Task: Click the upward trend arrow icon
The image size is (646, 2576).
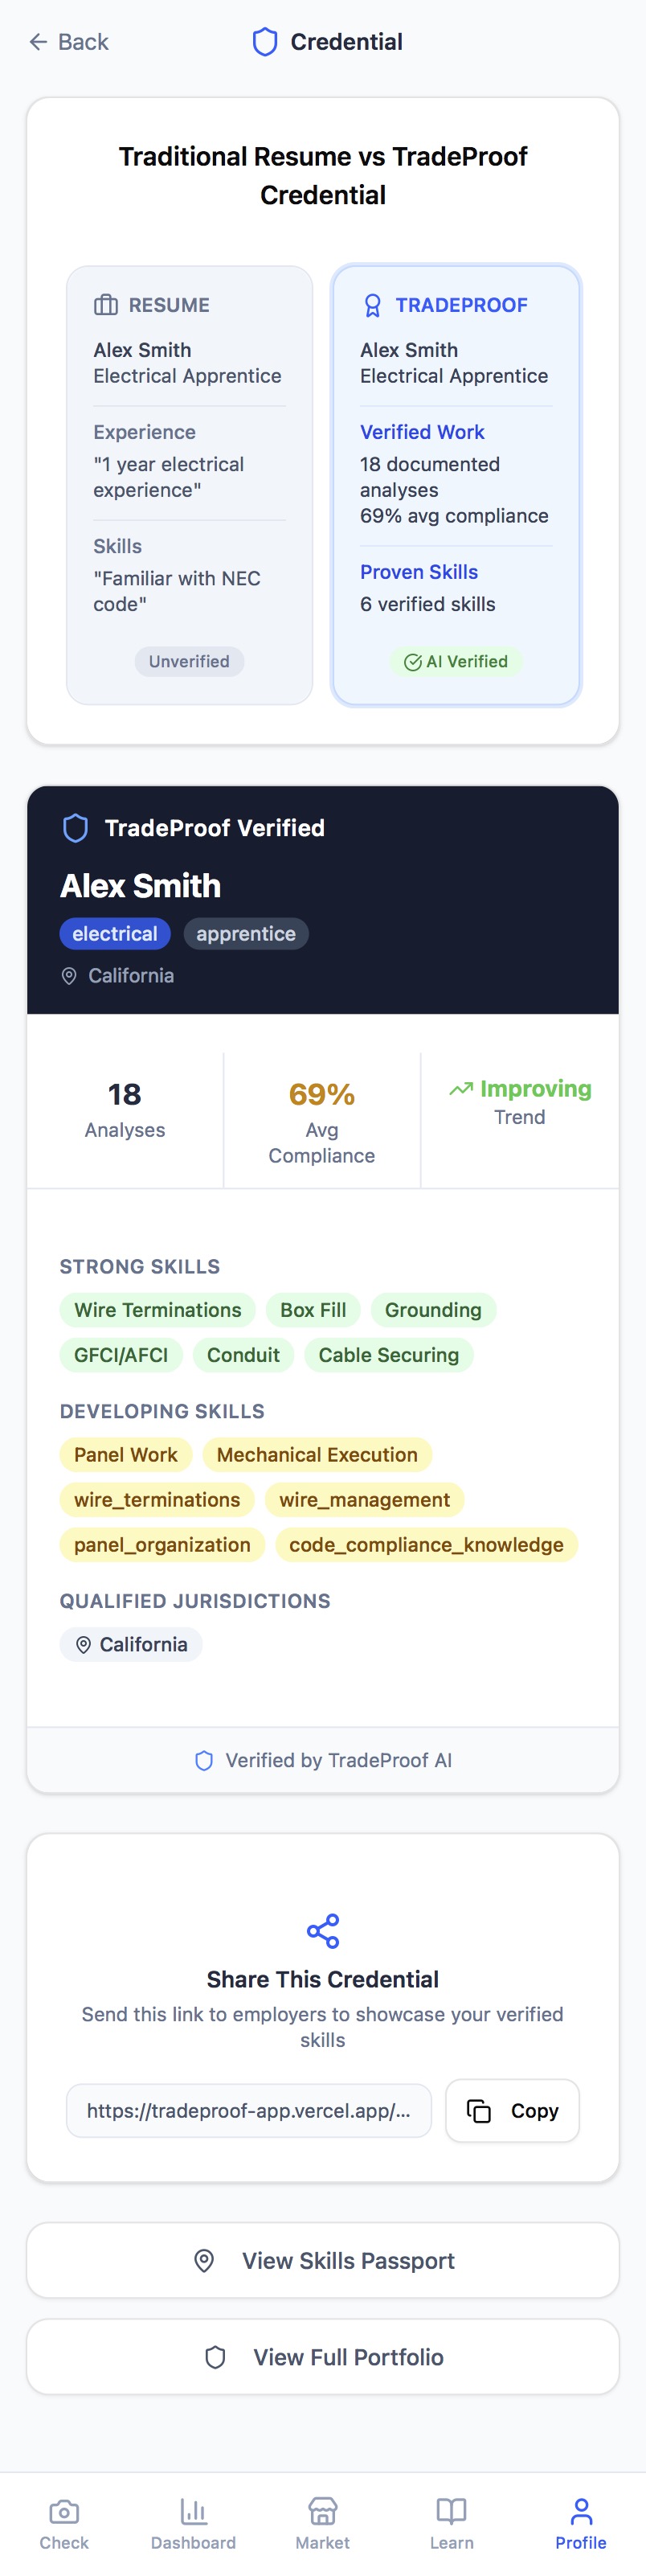Action: (x=461, y=1089)
